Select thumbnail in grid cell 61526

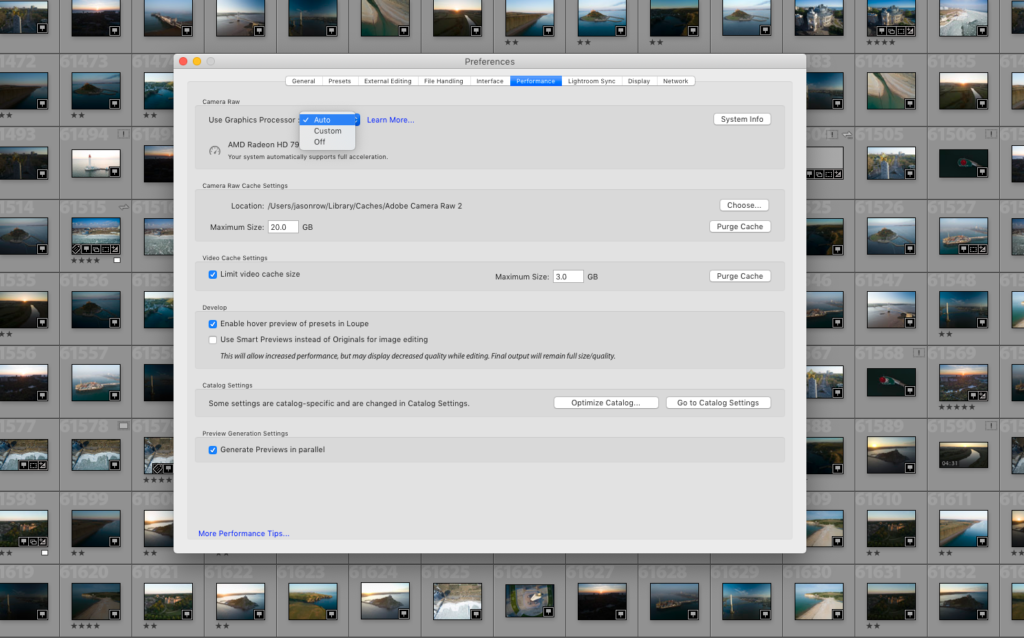(891, 236)
